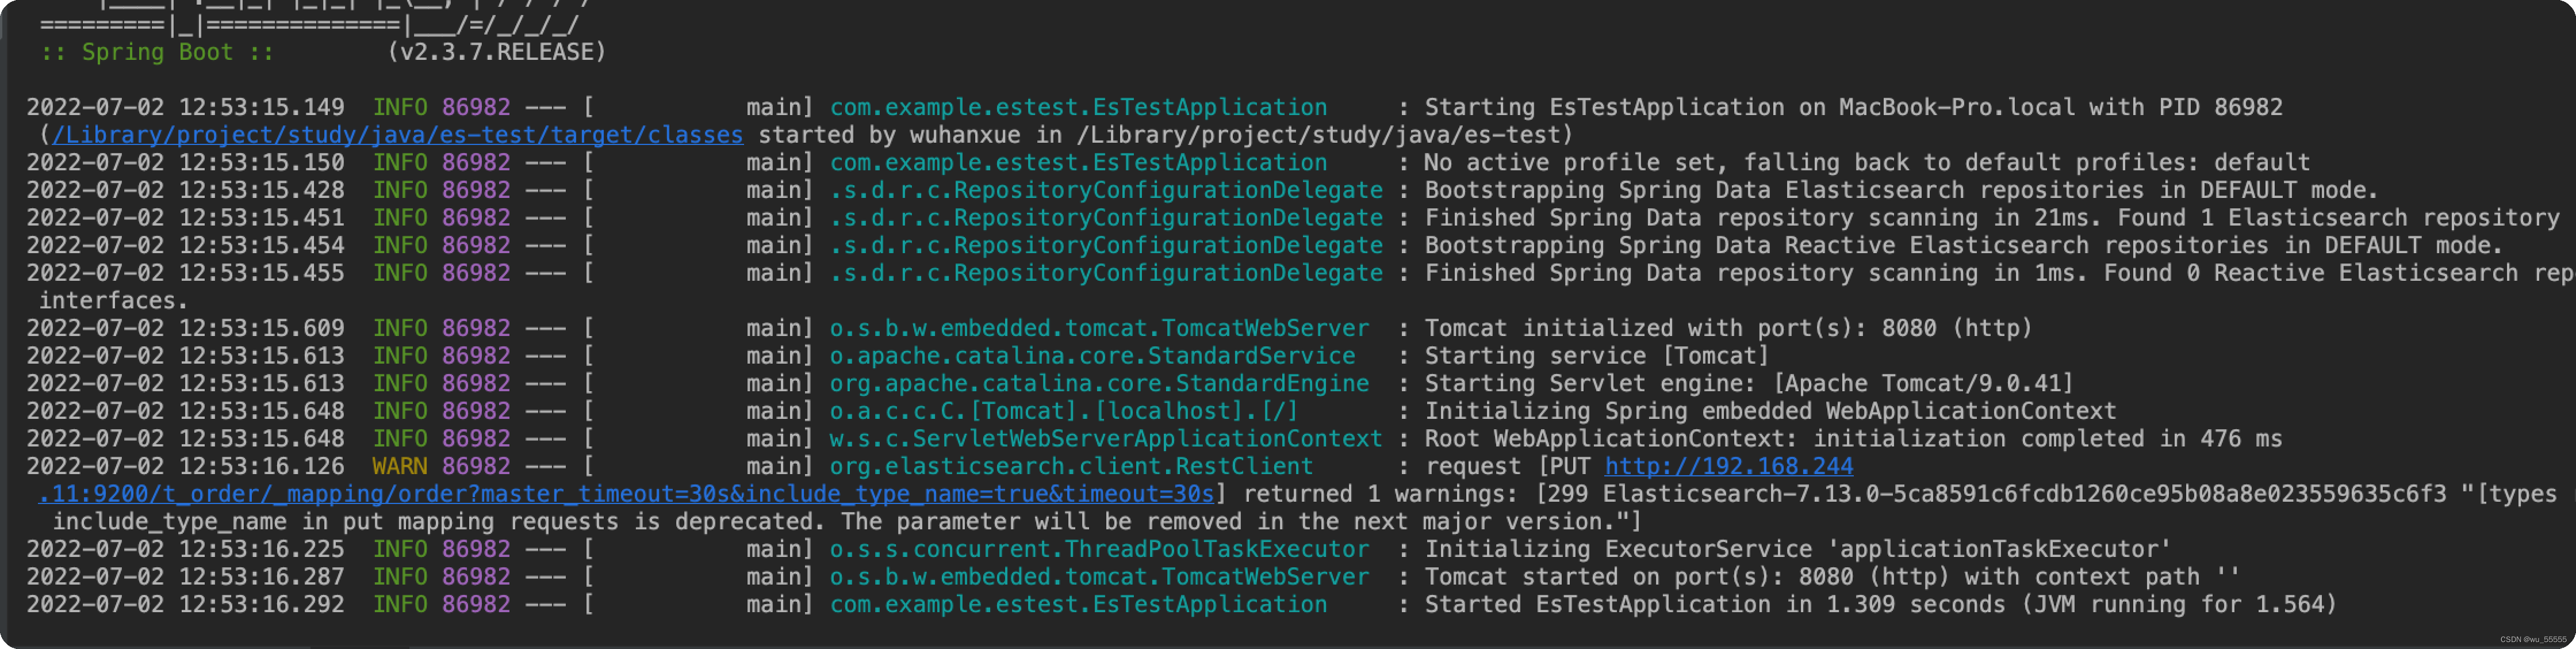Click the timestamp '2022-07-02 12:53:16.225'
Viewport: 2576px width, 649px height.
(185, 549)
